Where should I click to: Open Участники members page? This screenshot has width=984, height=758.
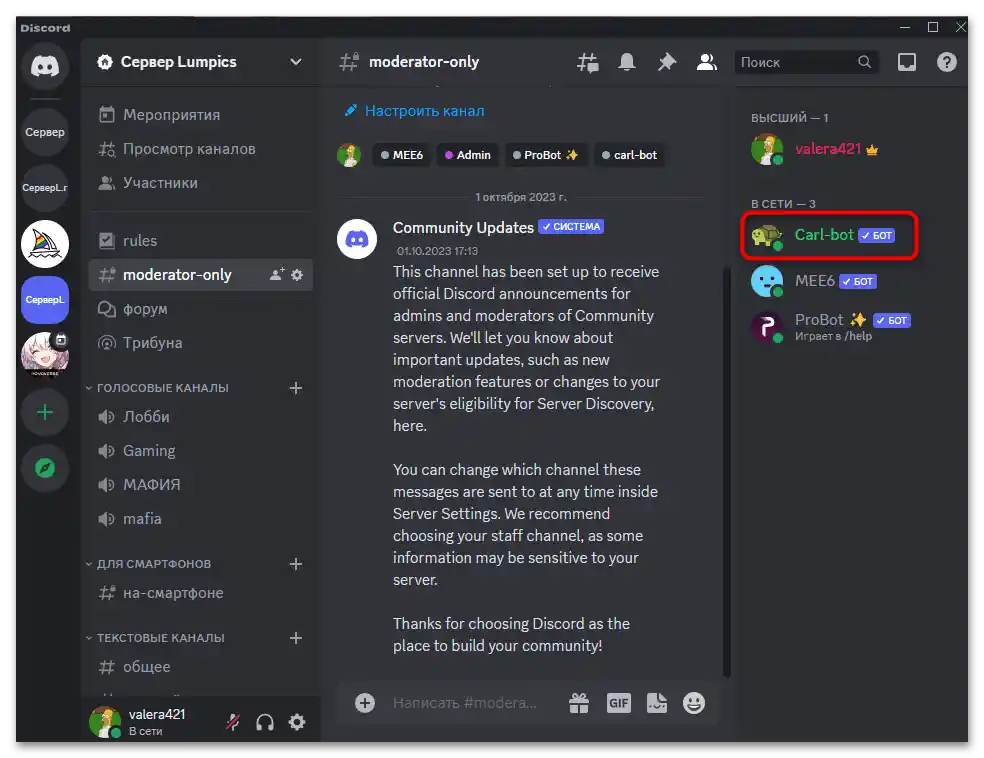pos(201,183)
